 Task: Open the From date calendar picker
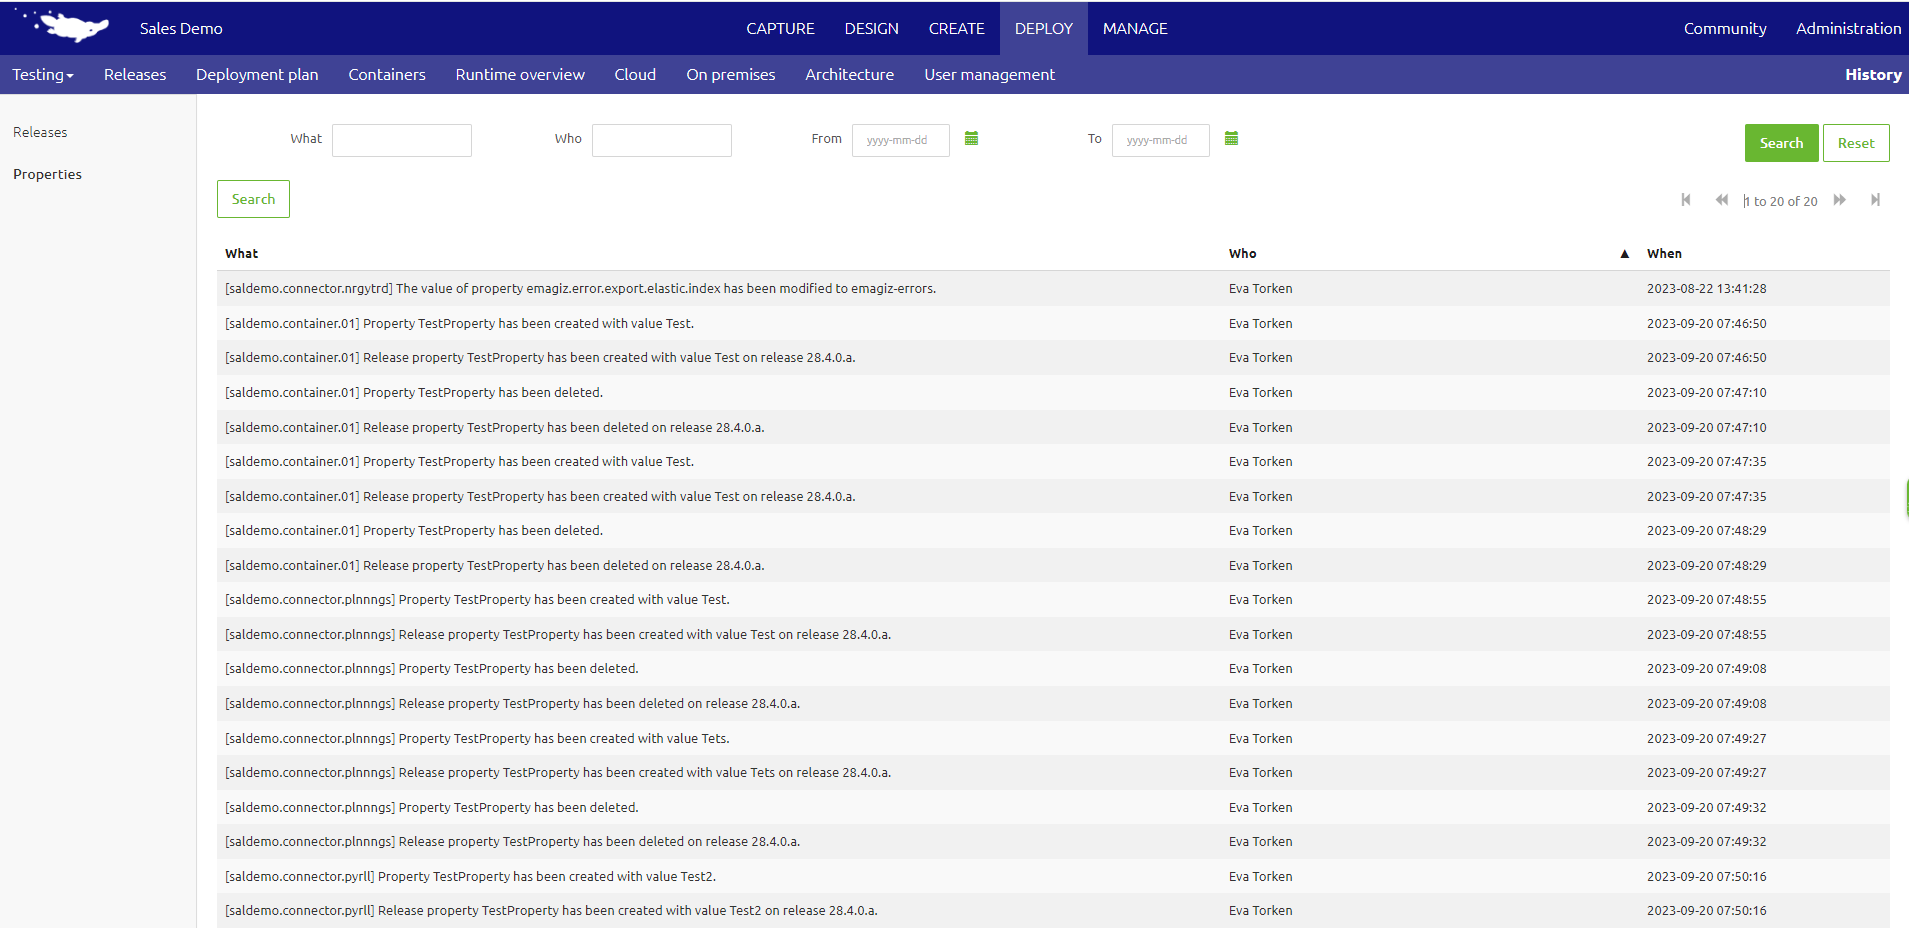[970, 139]
